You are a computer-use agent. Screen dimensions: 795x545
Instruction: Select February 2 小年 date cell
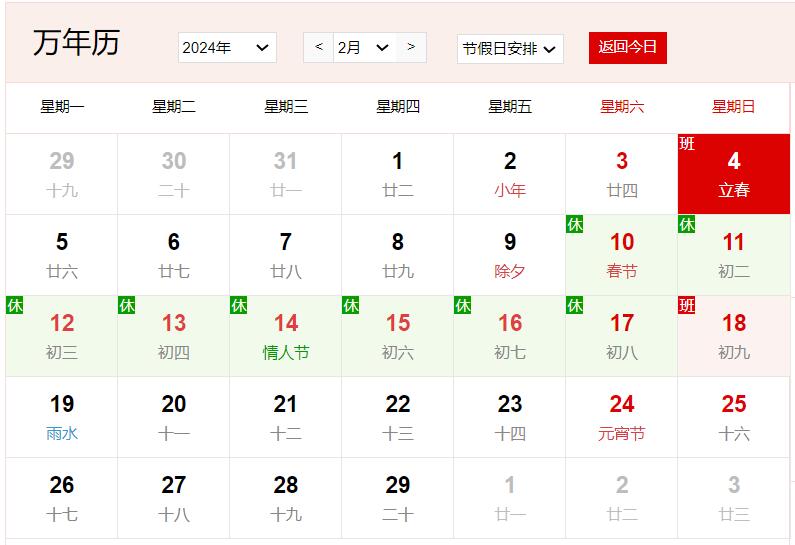point(509,174)
